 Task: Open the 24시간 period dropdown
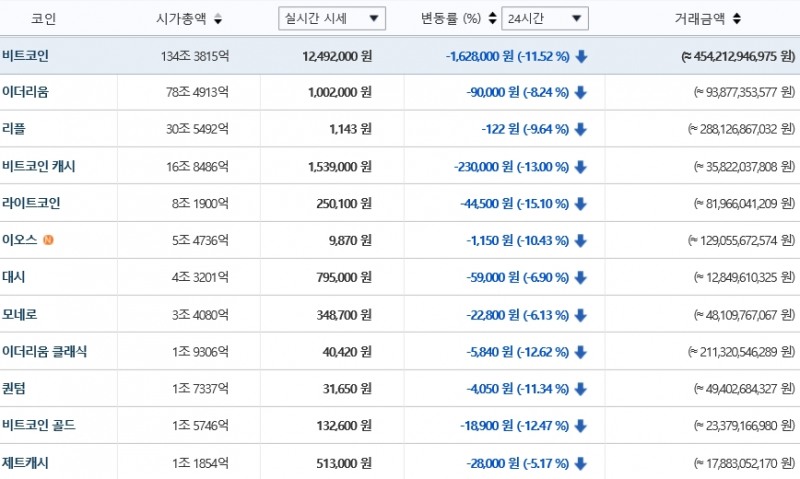(x=544, y=18)
